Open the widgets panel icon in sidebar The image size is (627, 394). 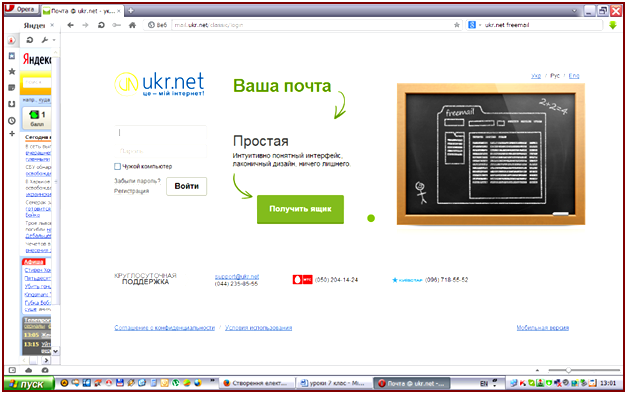tap(12, 56)
